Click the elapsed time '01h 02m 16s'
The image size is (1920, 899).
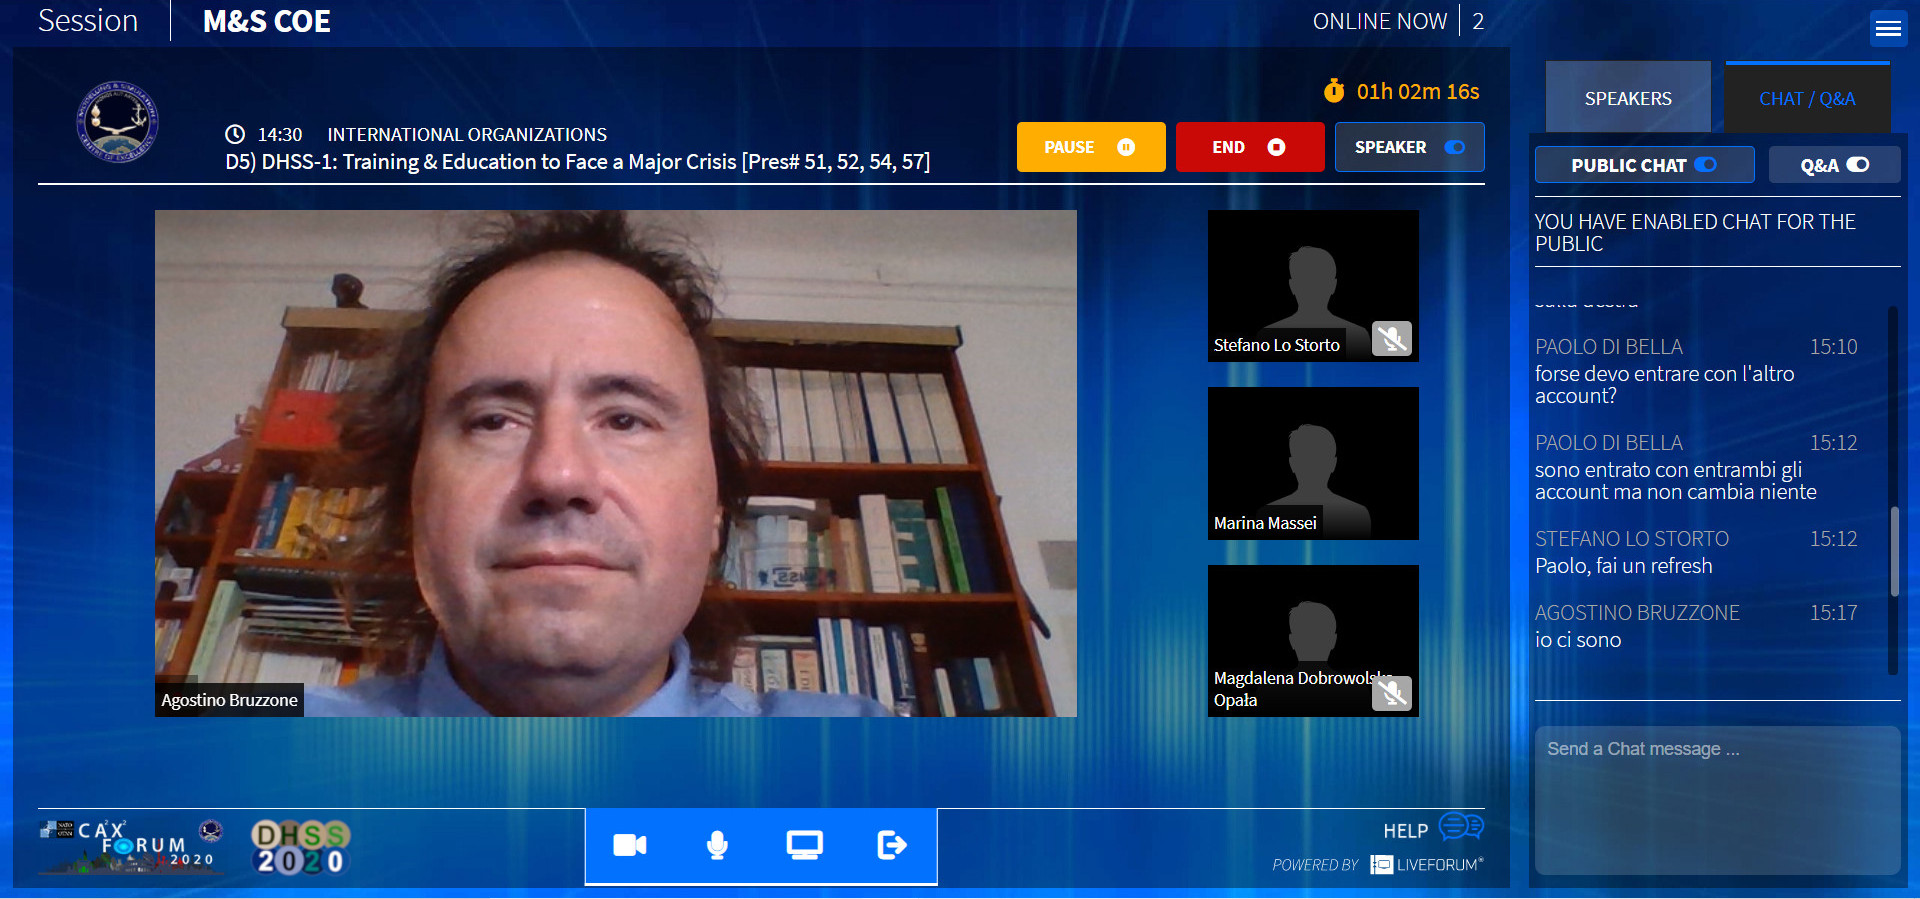pos(1418,92)
